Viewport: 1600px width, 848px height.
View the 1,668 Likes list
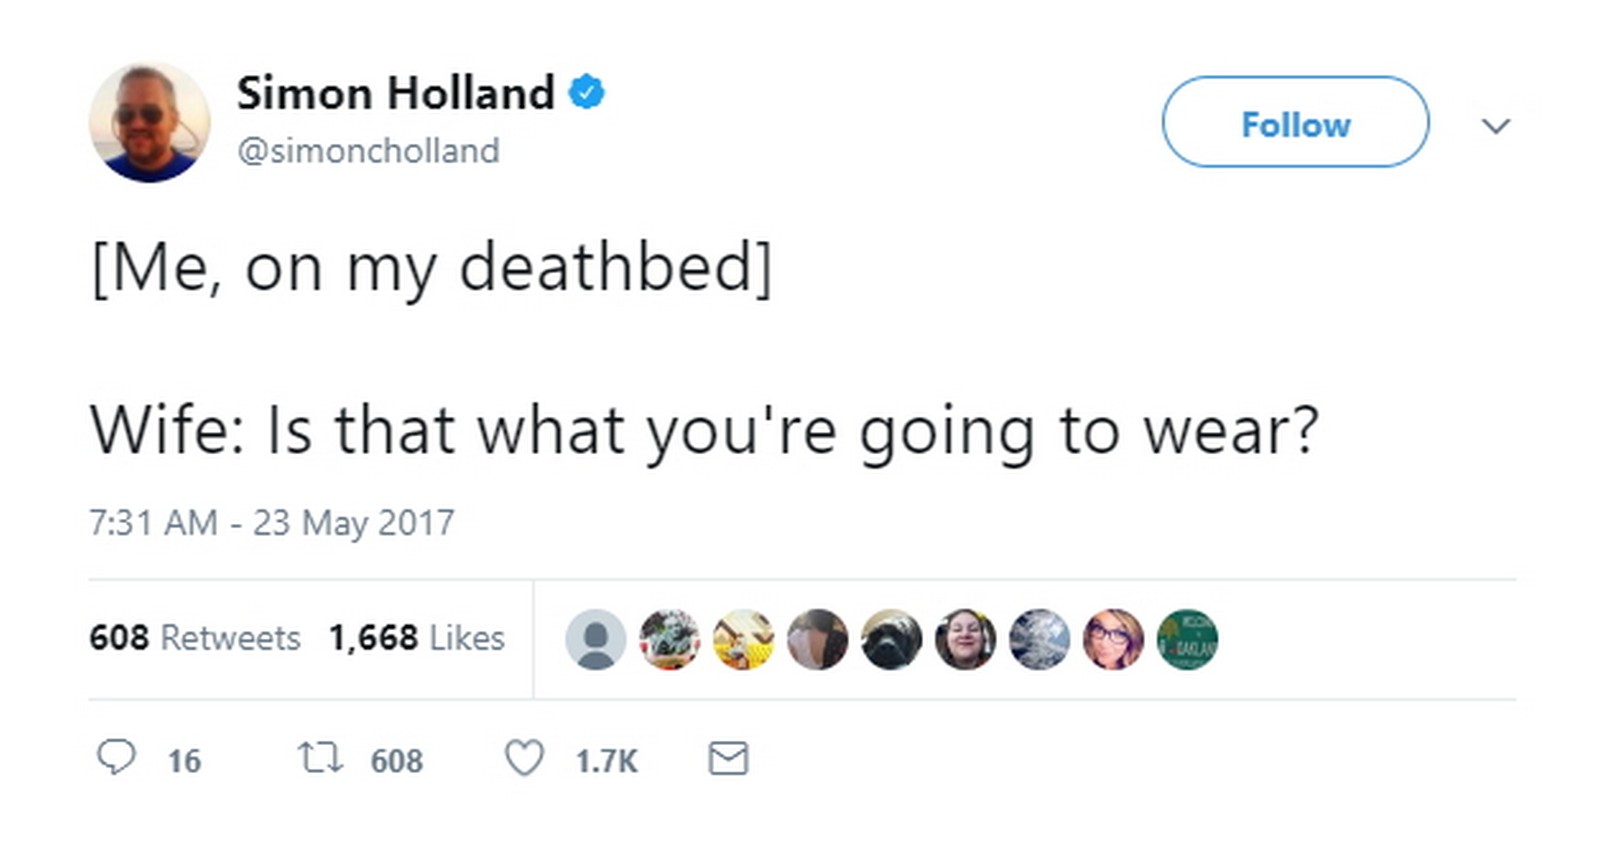[416, 638]
